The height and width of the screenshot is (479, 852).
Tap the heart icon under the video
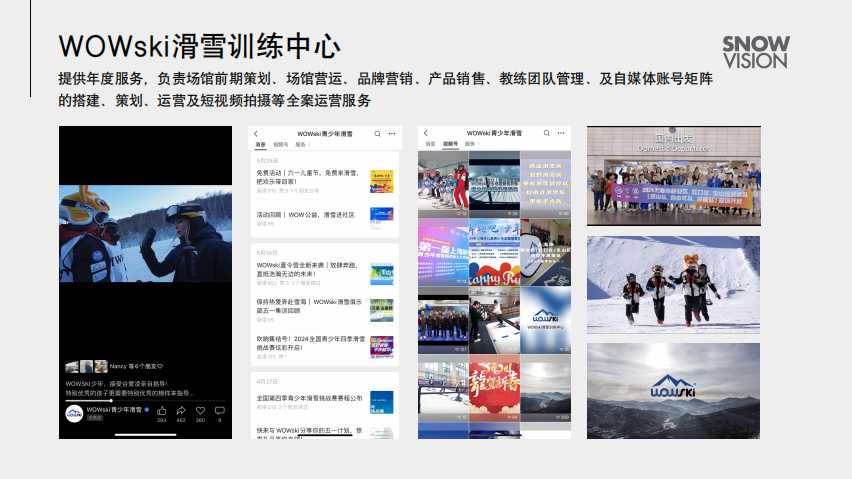tap(200, 411)
